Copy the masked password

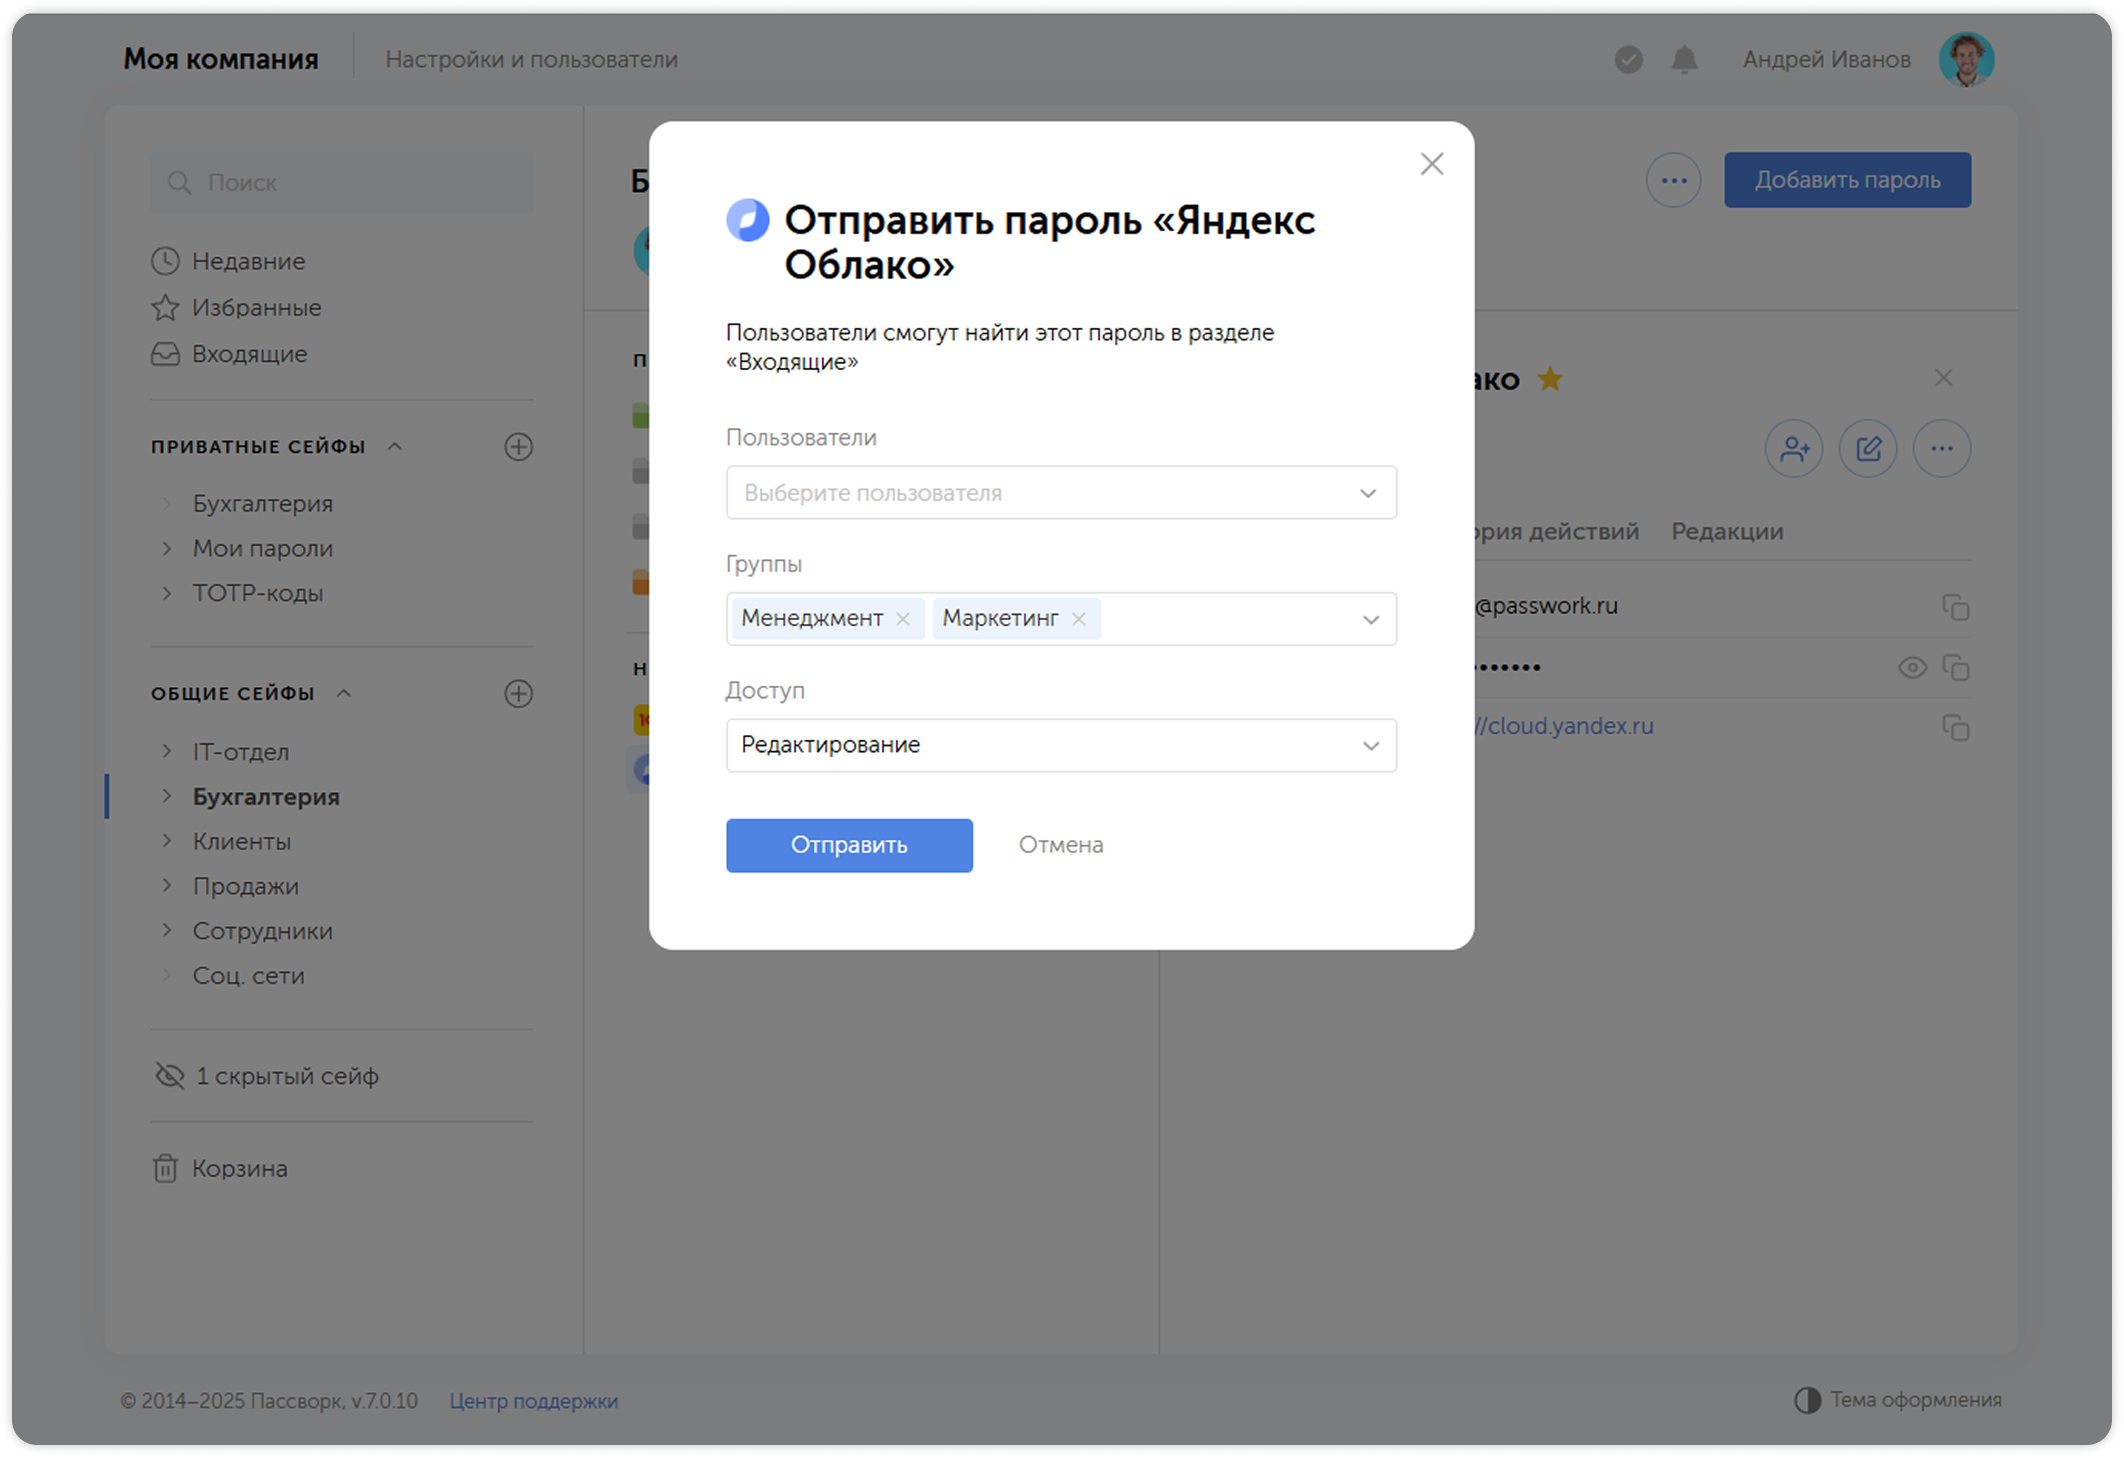pyautogui.click(x=1955, y=667)
